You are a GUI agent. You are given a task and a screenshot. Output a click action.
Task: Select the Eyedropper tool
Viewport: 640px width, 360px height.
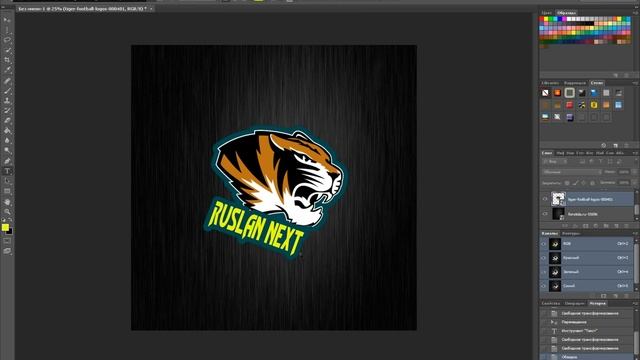click(x=7, y=70)
